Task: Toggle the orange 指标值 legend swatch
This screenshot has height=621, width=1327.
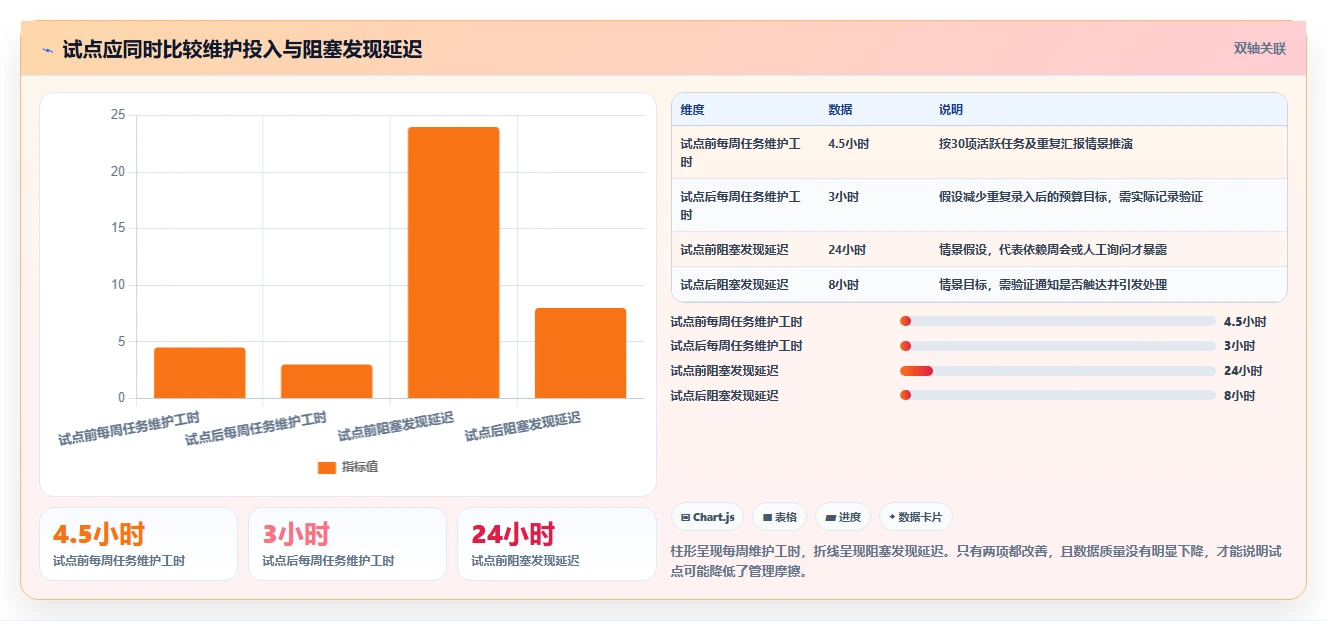Action: pyautogui.click(x=327, y=467)
